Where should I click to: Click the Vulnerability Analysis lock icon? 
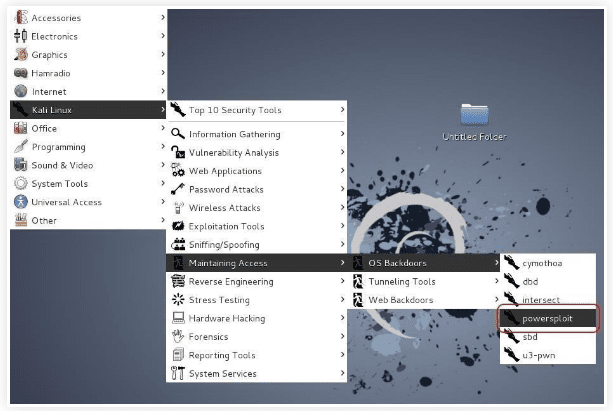(x=178, y=153)
